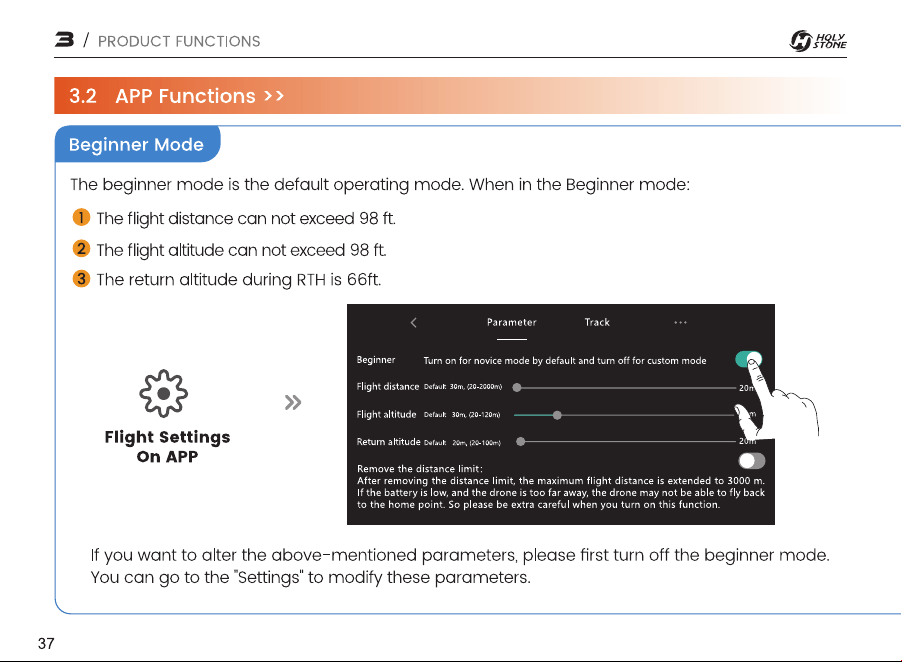Click the Return altitude slider handle

(x=521, y=442)
